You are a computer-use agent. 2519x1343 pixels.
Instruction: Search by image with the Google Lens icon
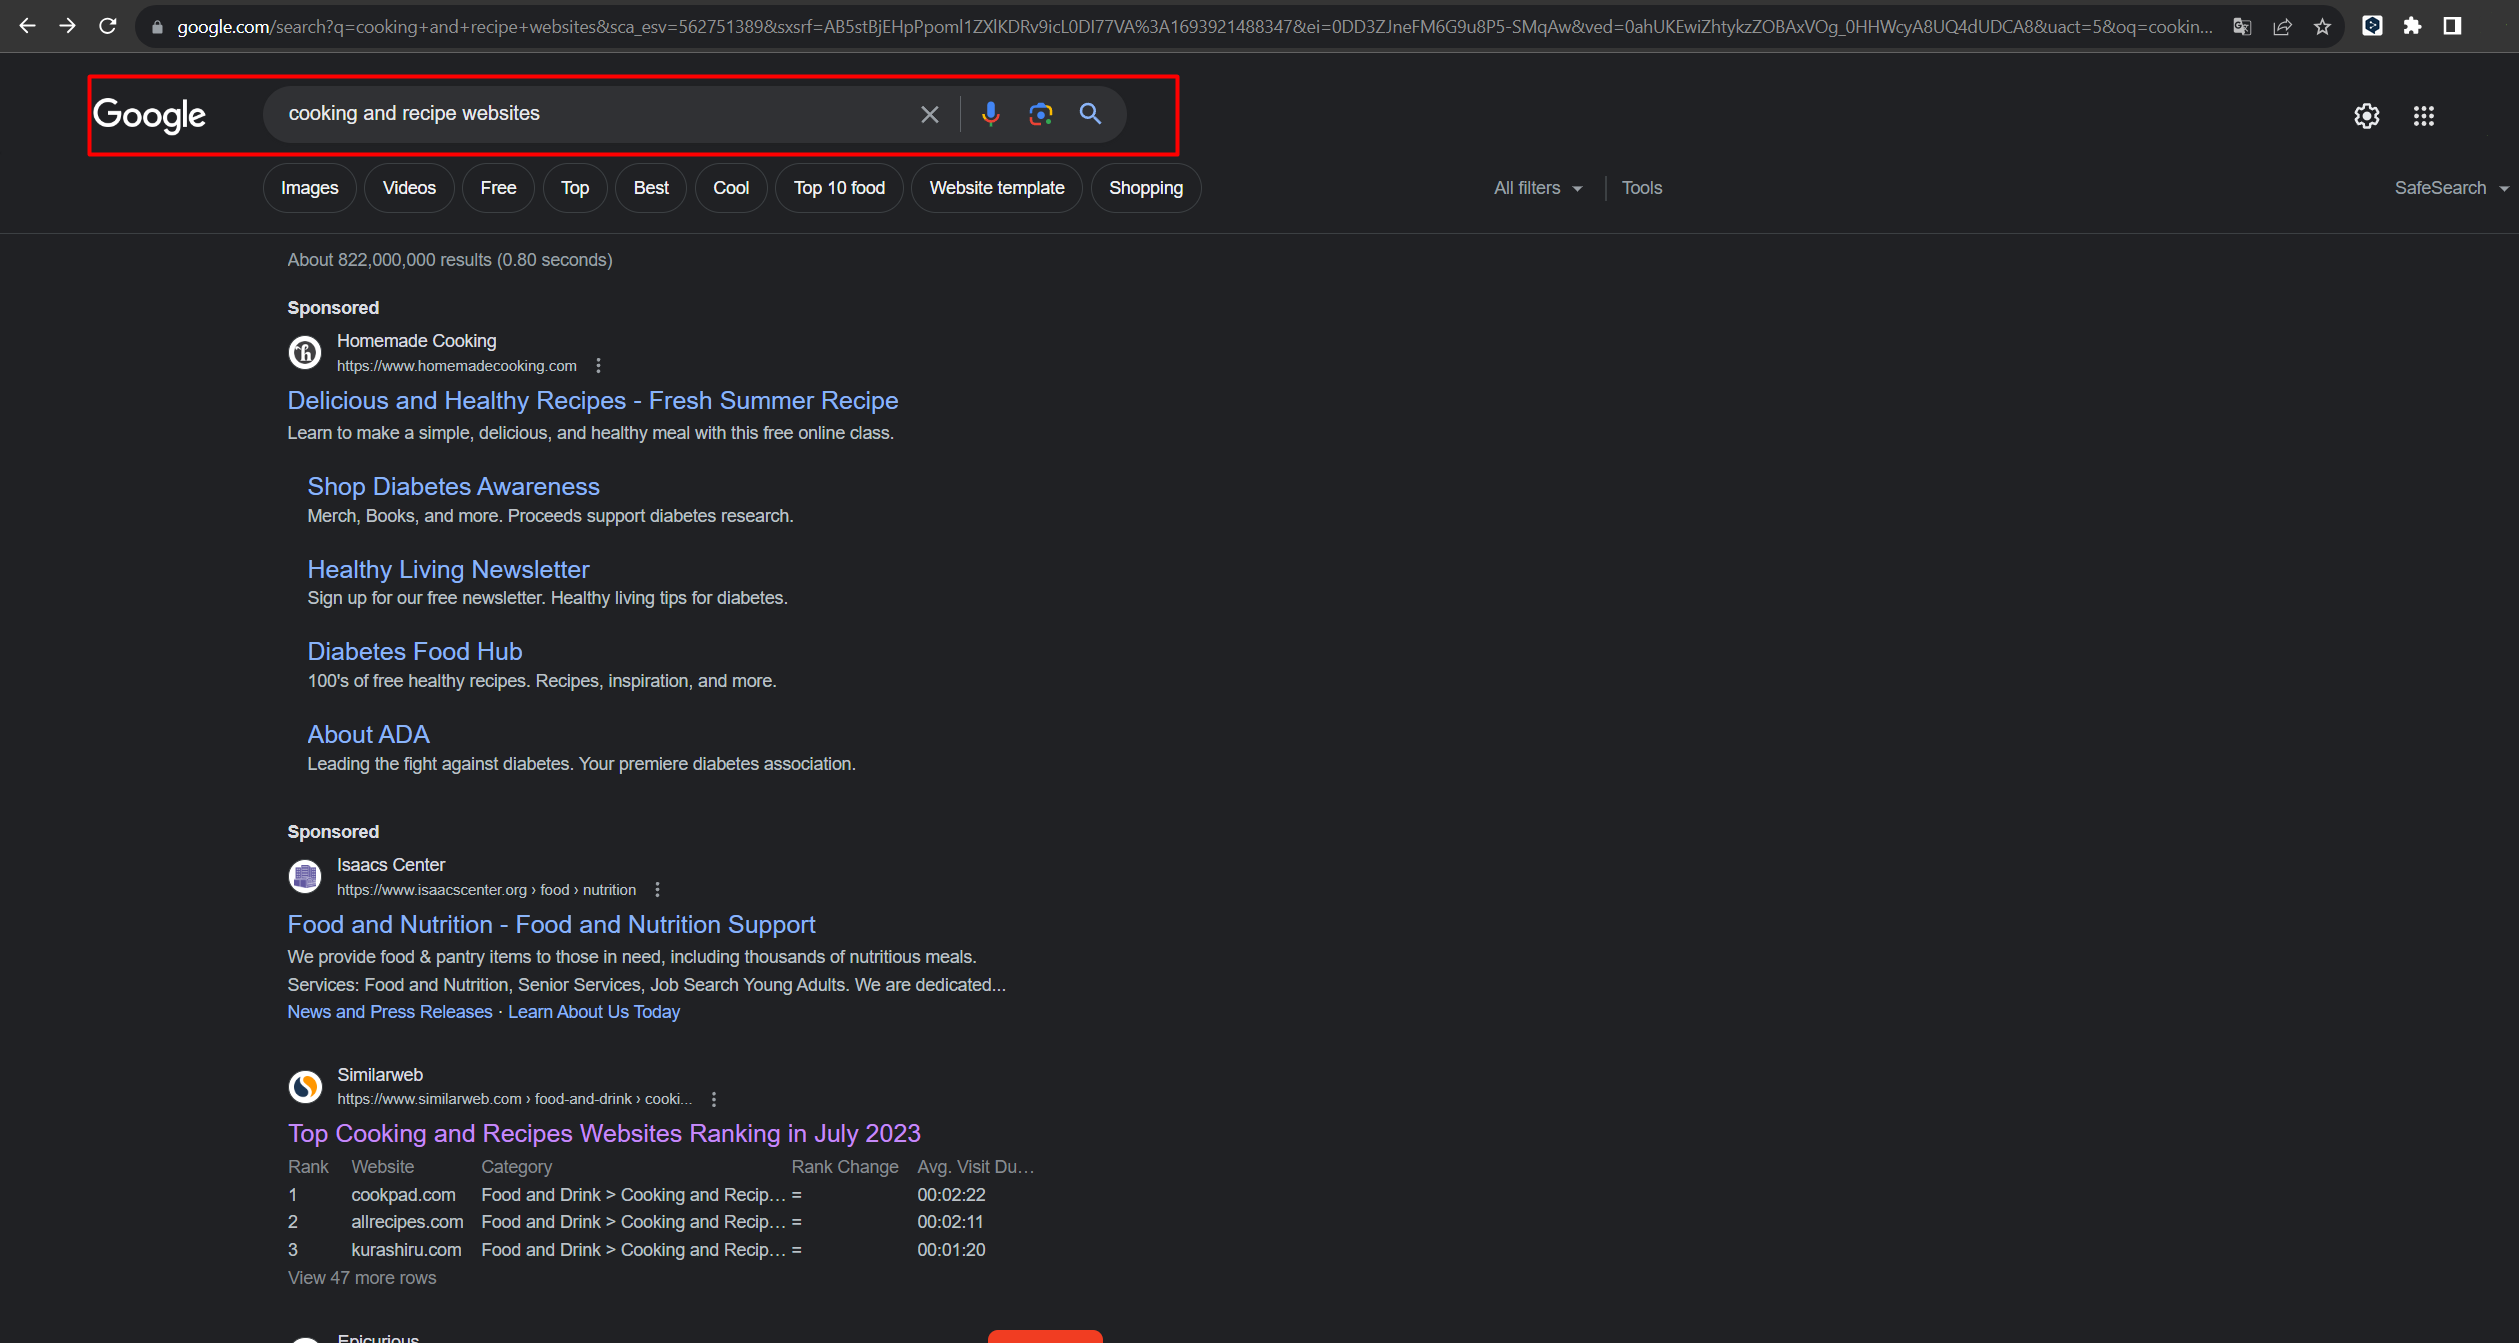(x=1040, y=114)
